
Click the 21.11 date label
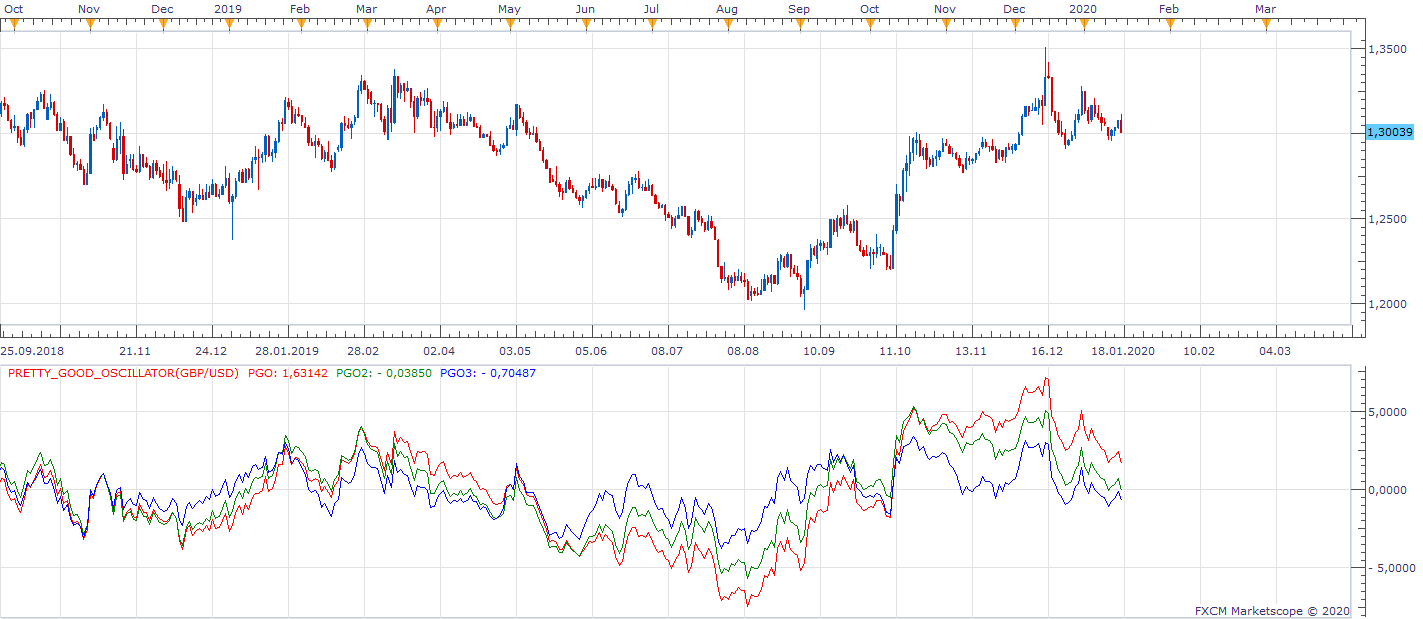click(x=135, y=351)
